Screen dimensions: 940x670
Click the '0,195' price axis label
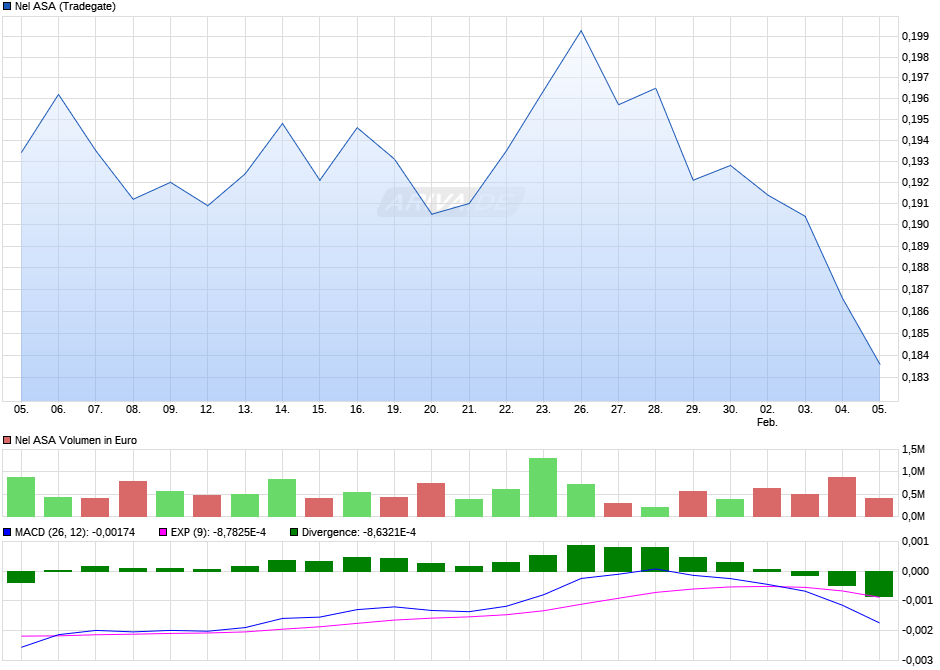(915, 120)
